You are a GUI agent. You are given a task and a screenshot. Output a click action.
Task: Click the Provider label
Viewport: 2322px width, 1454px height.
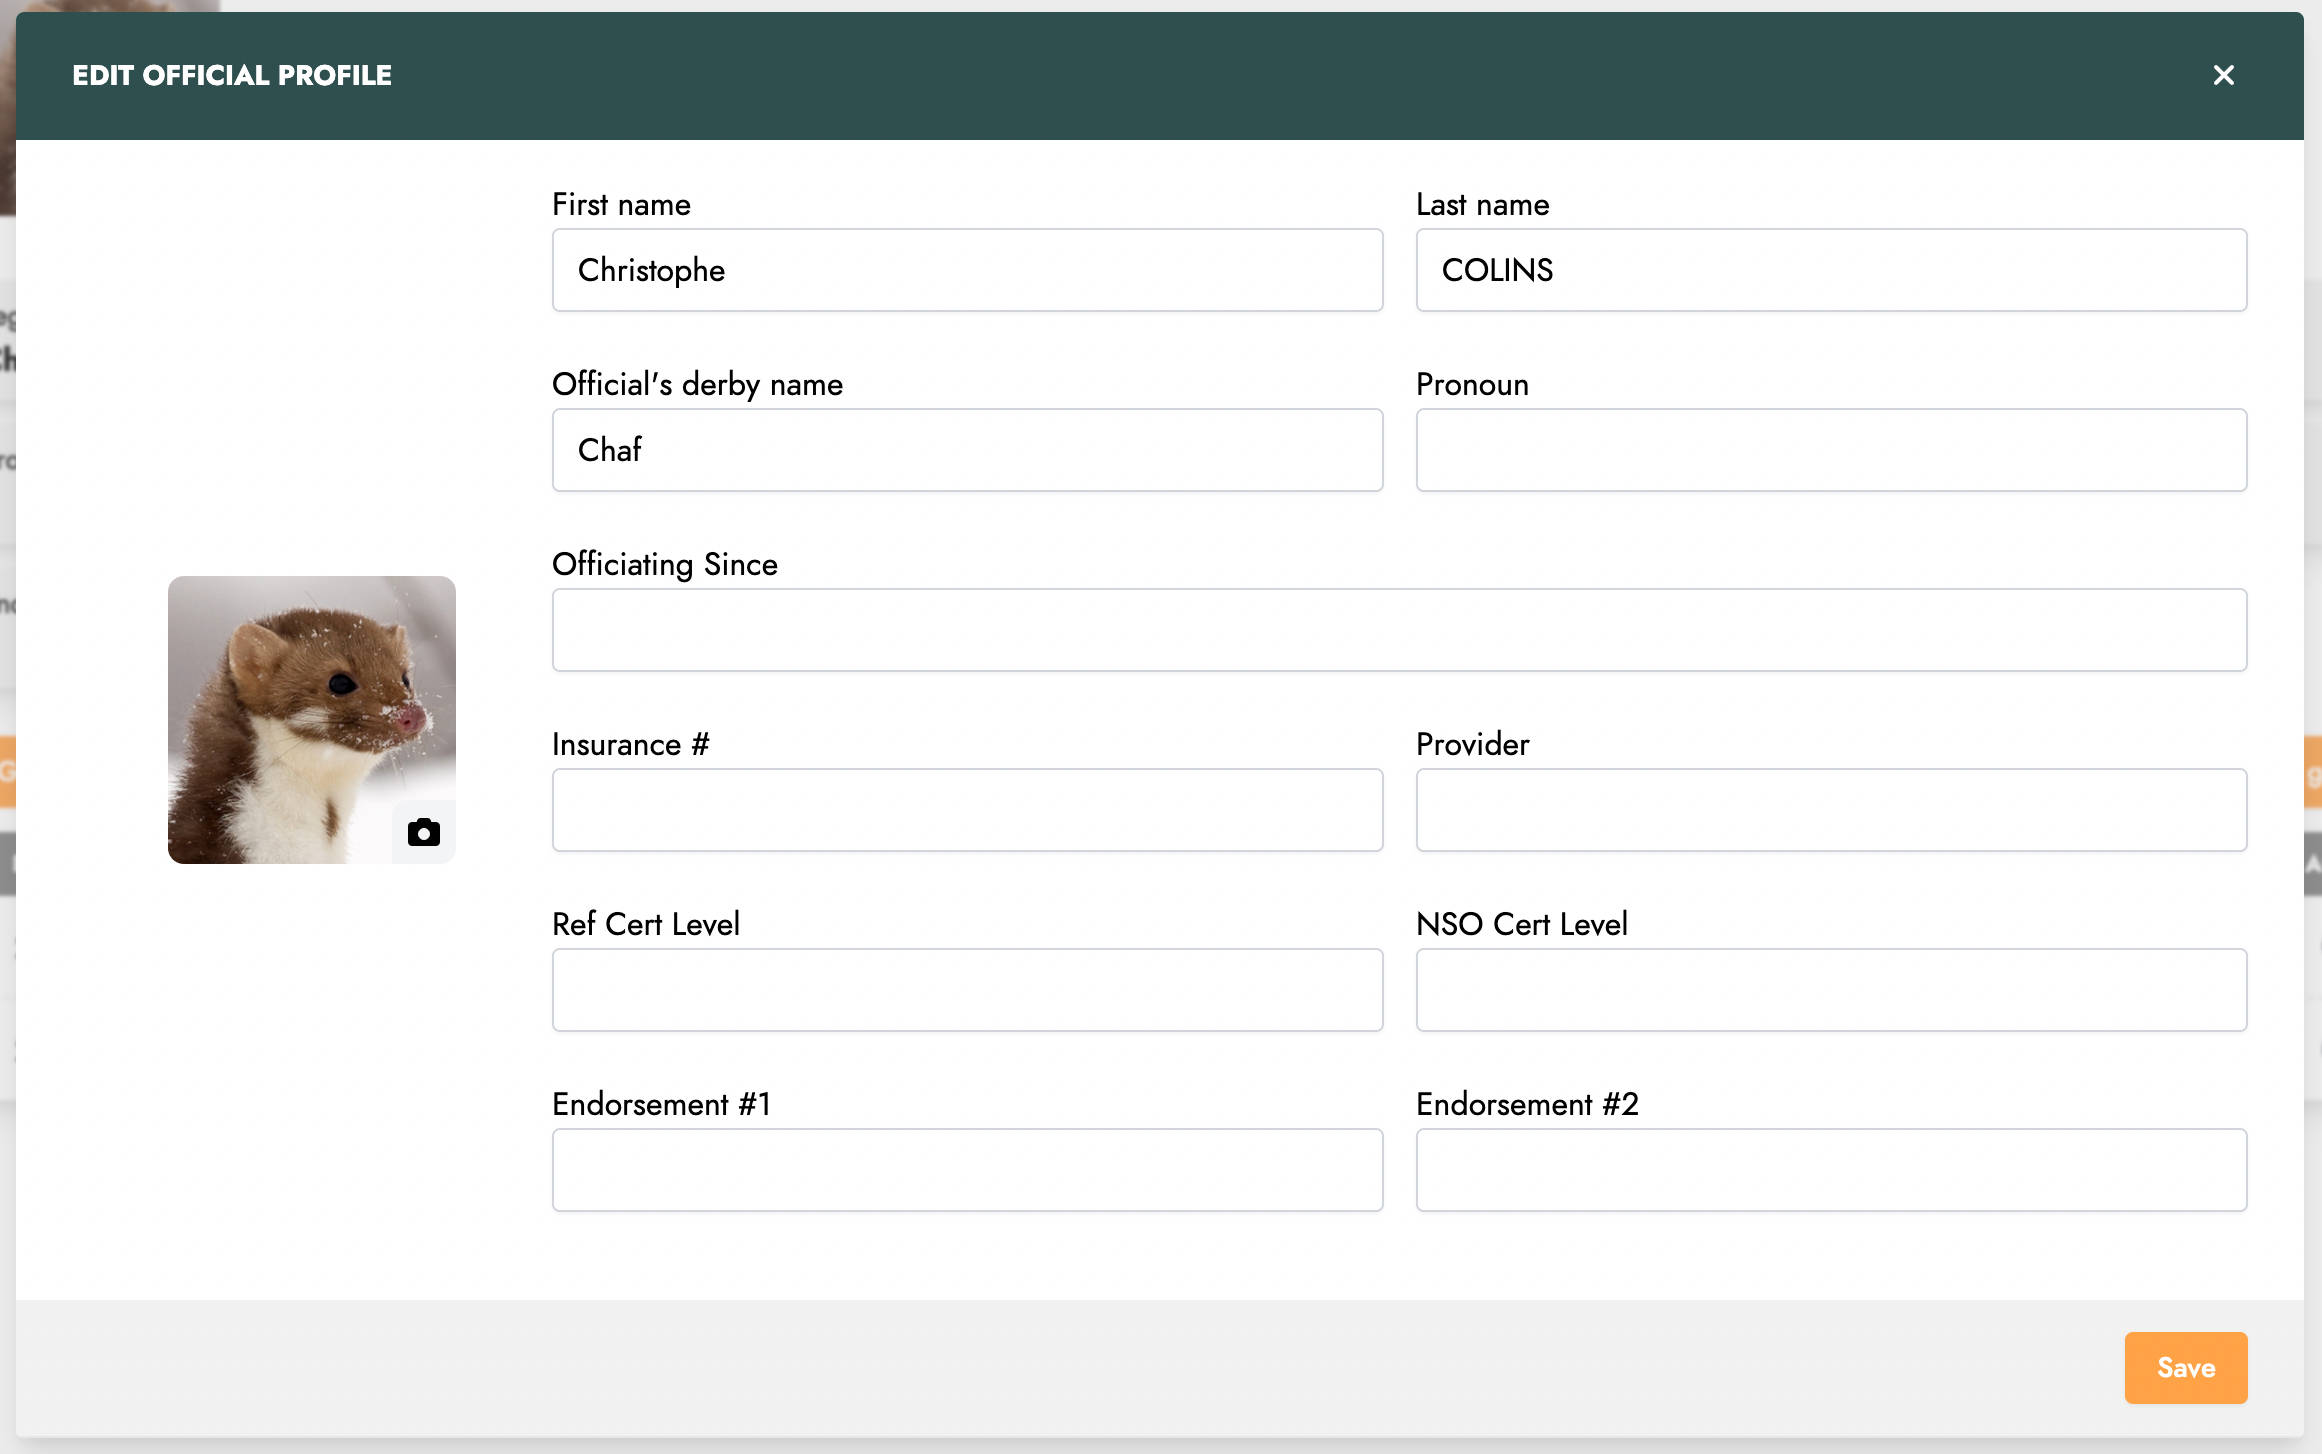click(1472, 744)
